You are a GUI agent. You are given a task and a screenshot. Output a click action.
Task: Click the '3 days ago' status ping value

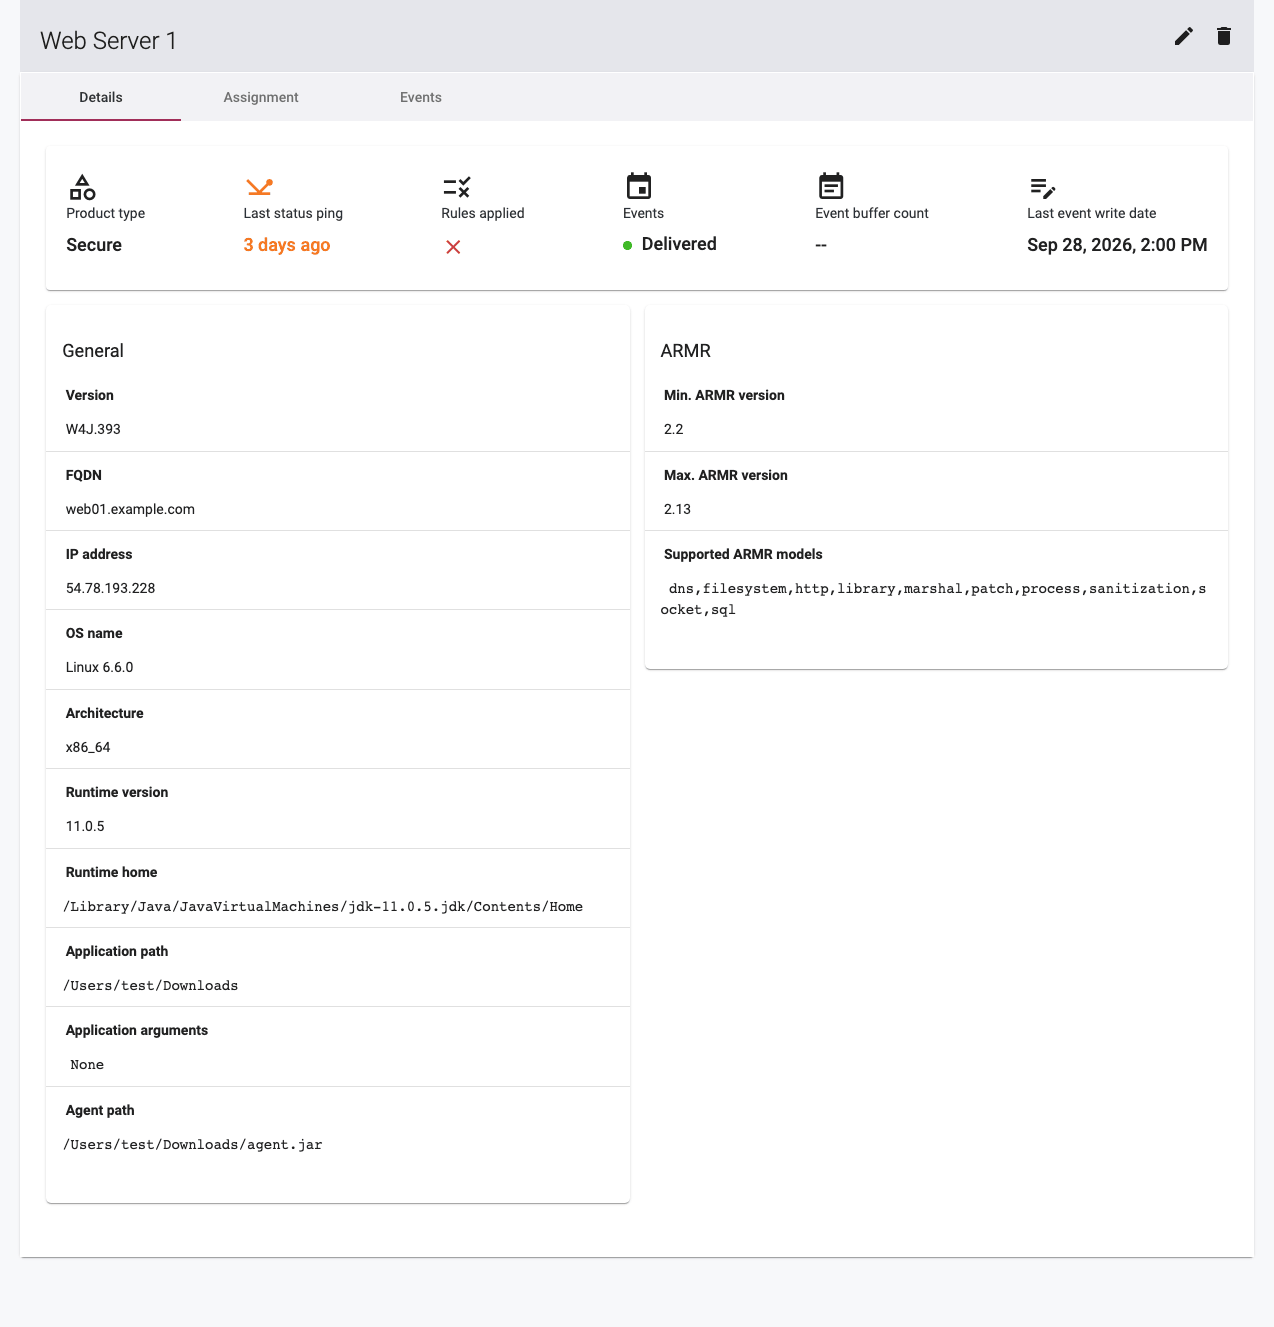tap(287, 245)
